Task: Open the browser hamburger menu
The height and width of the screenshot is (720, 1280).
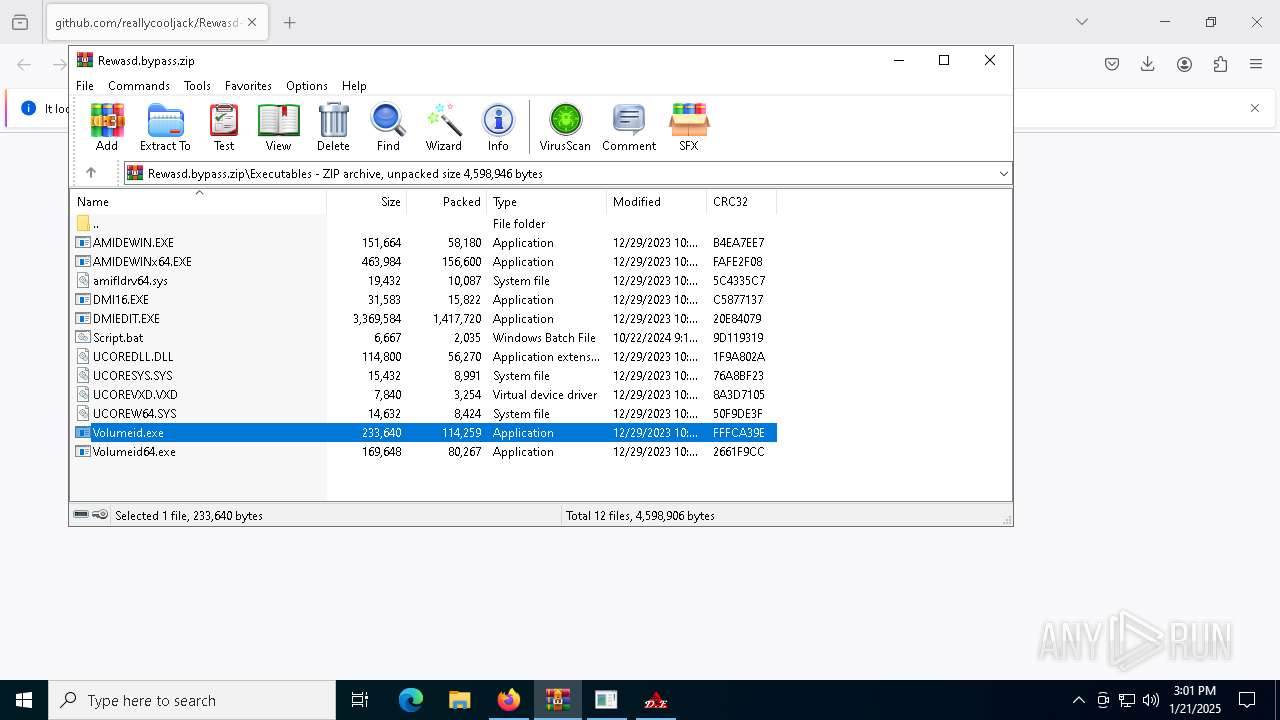Action: click(x=1256, y=64)
